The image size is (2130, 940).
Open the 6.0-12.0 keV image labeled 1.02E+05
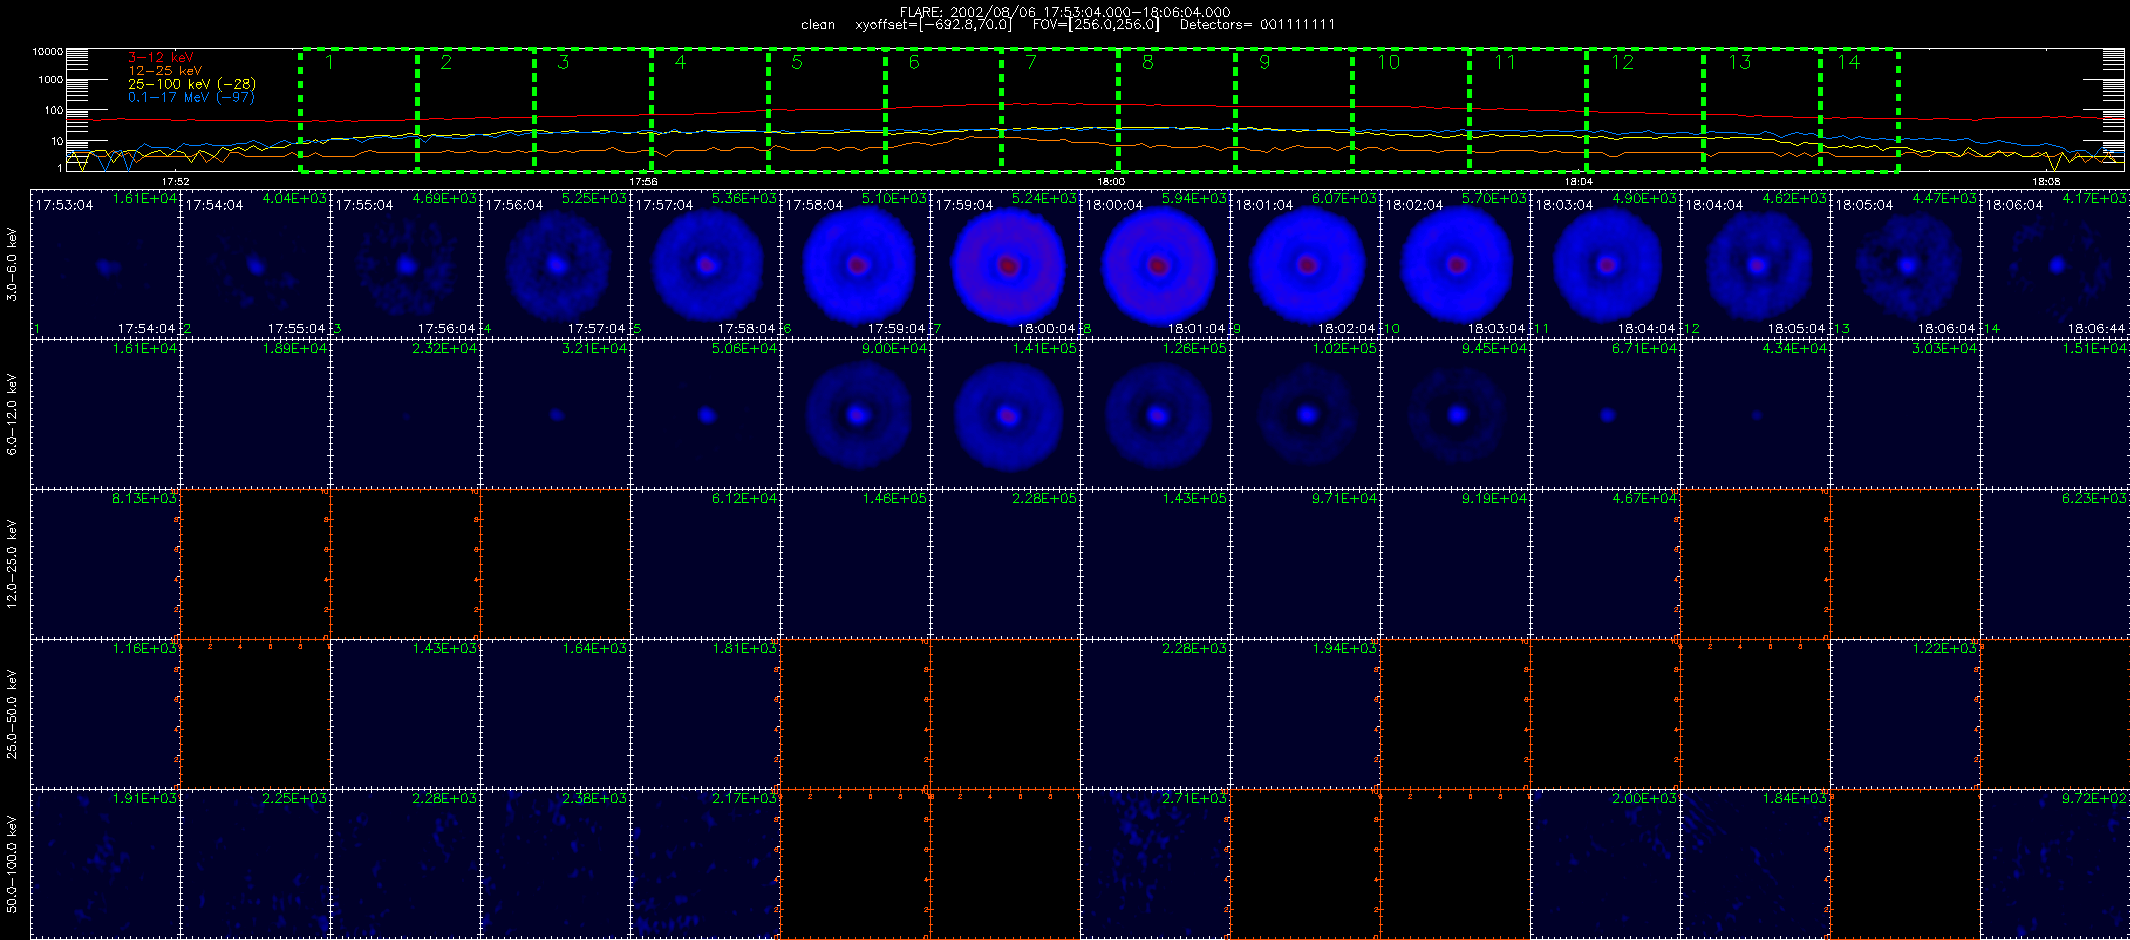(x=1305, y=414)
